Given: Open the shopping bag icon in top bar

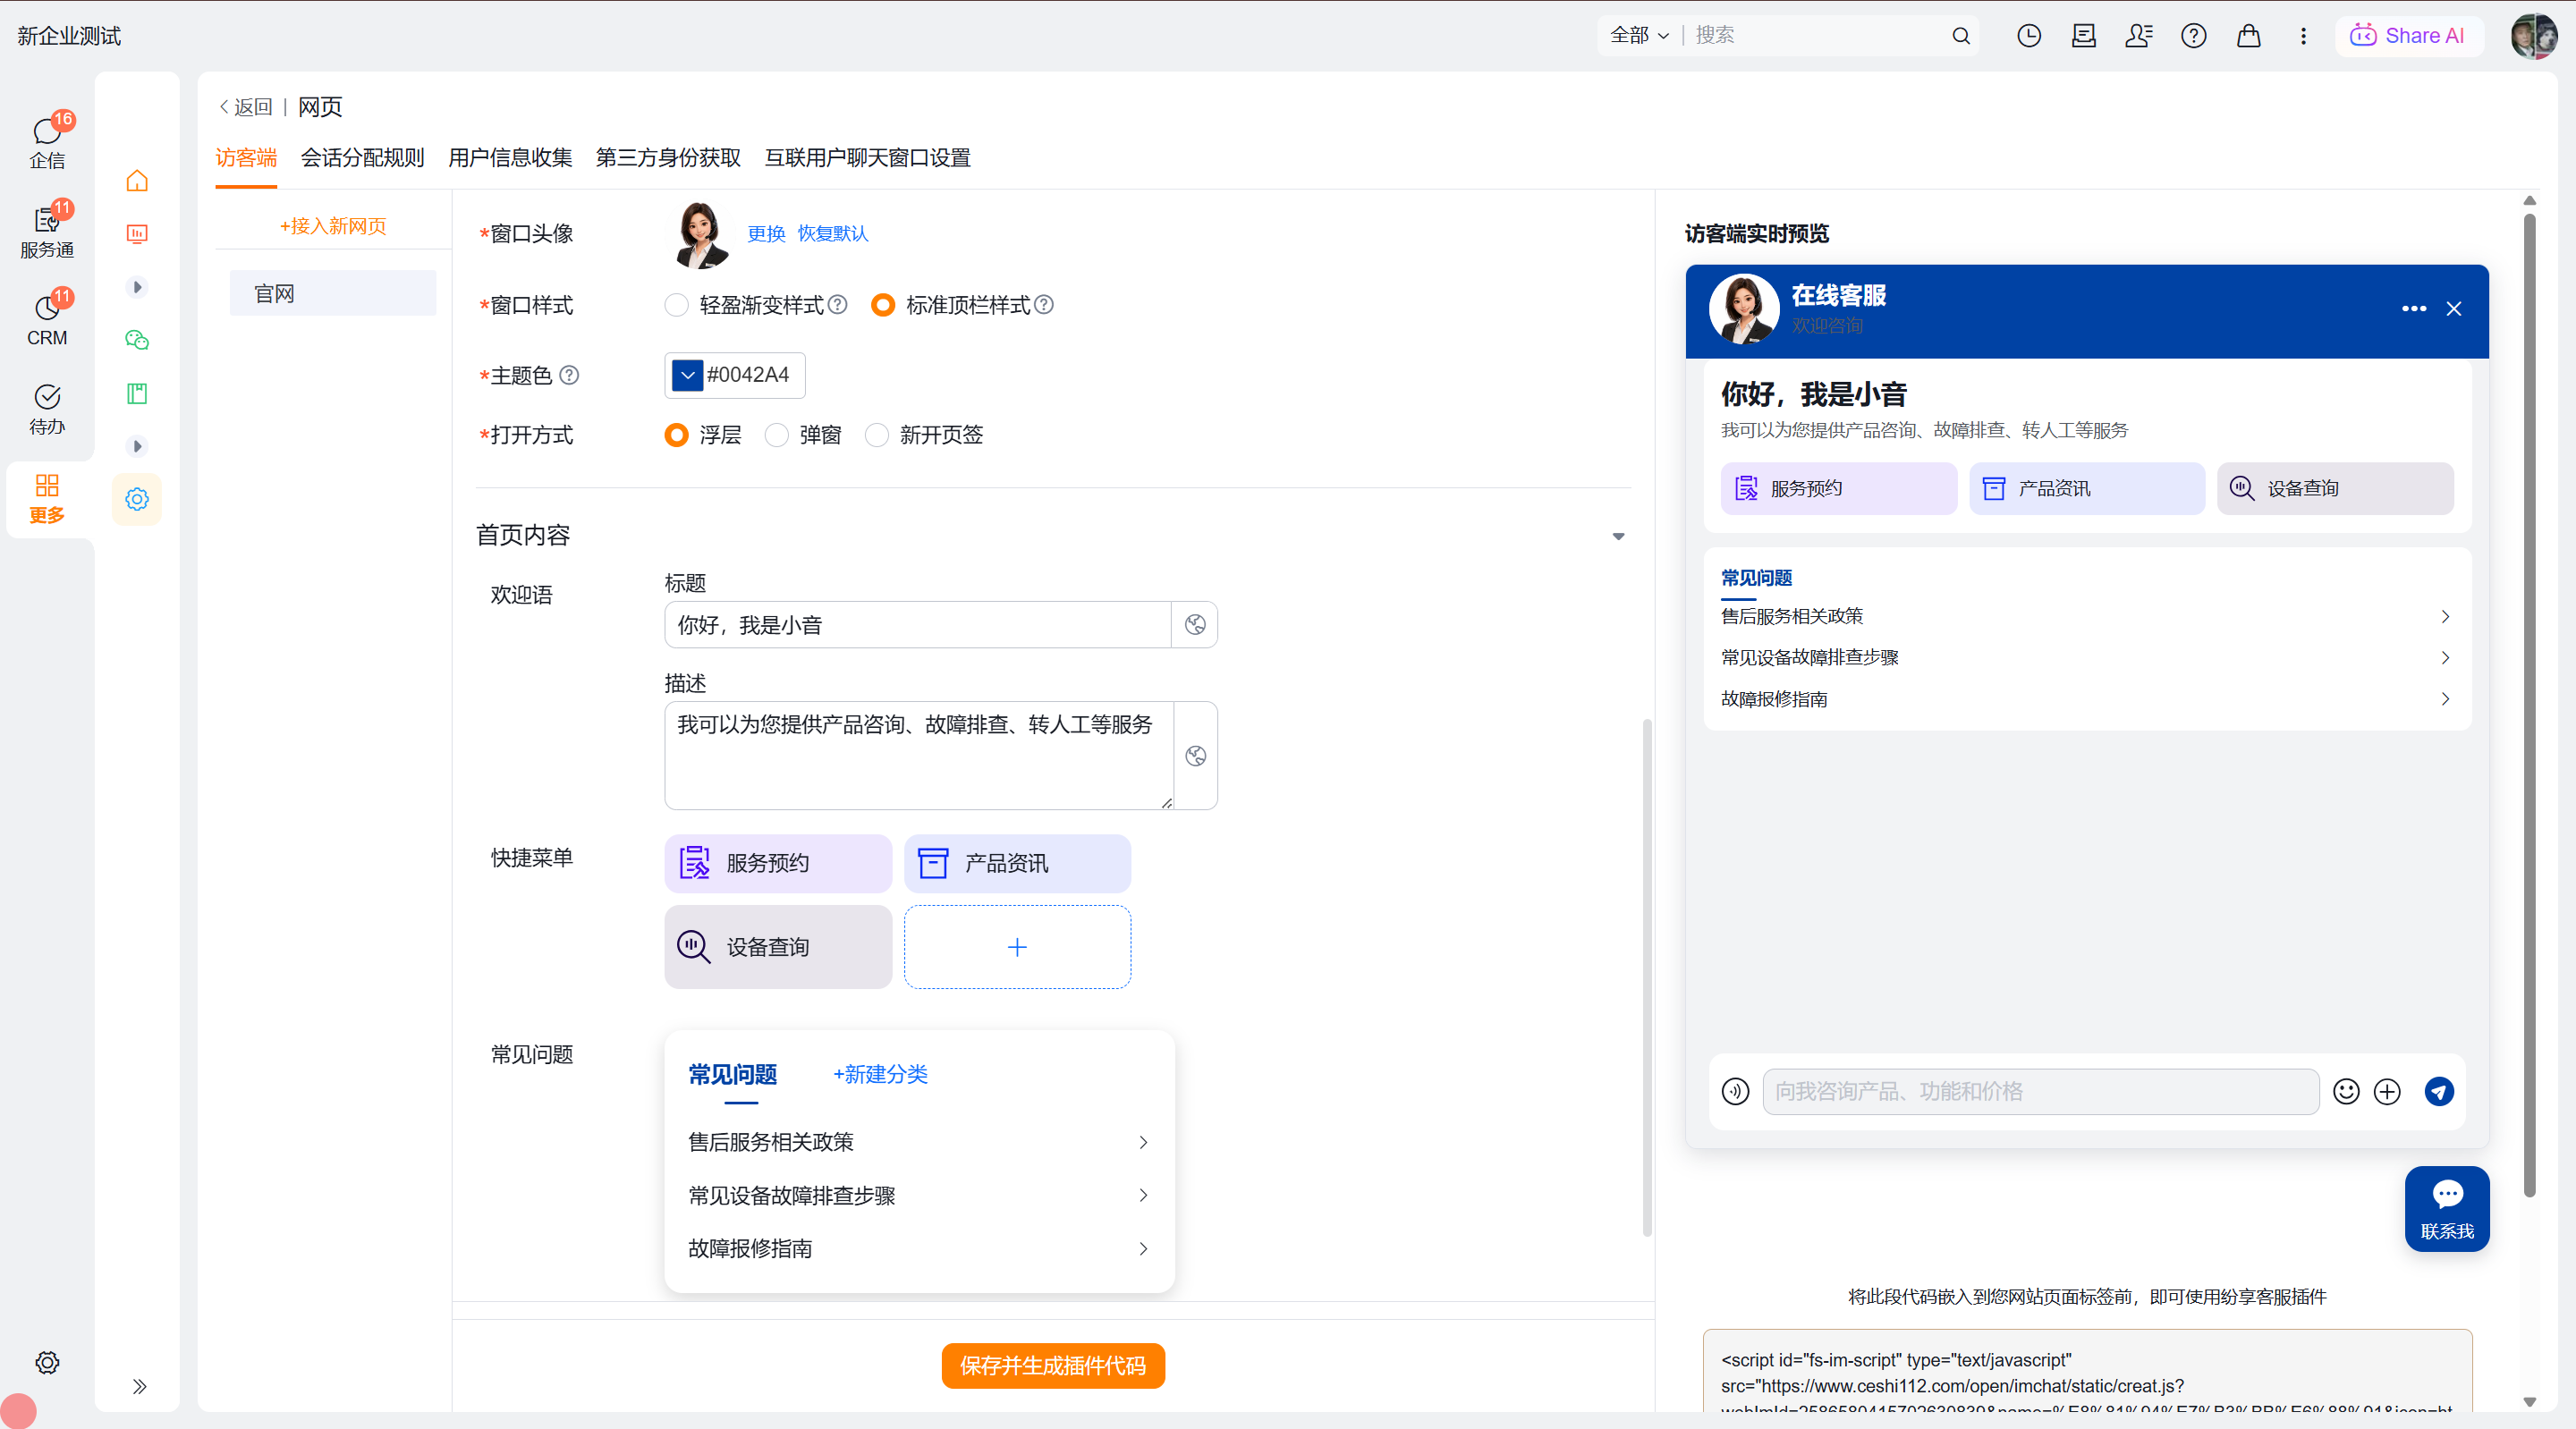Looking at the screenshot, I should pyautogui.click(x=2249, y=36).
